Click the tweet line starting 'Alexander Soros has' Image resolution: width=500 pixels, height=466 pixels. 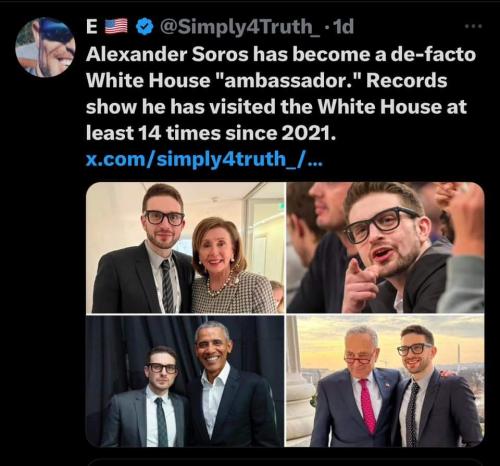click(x=281, y=54)
